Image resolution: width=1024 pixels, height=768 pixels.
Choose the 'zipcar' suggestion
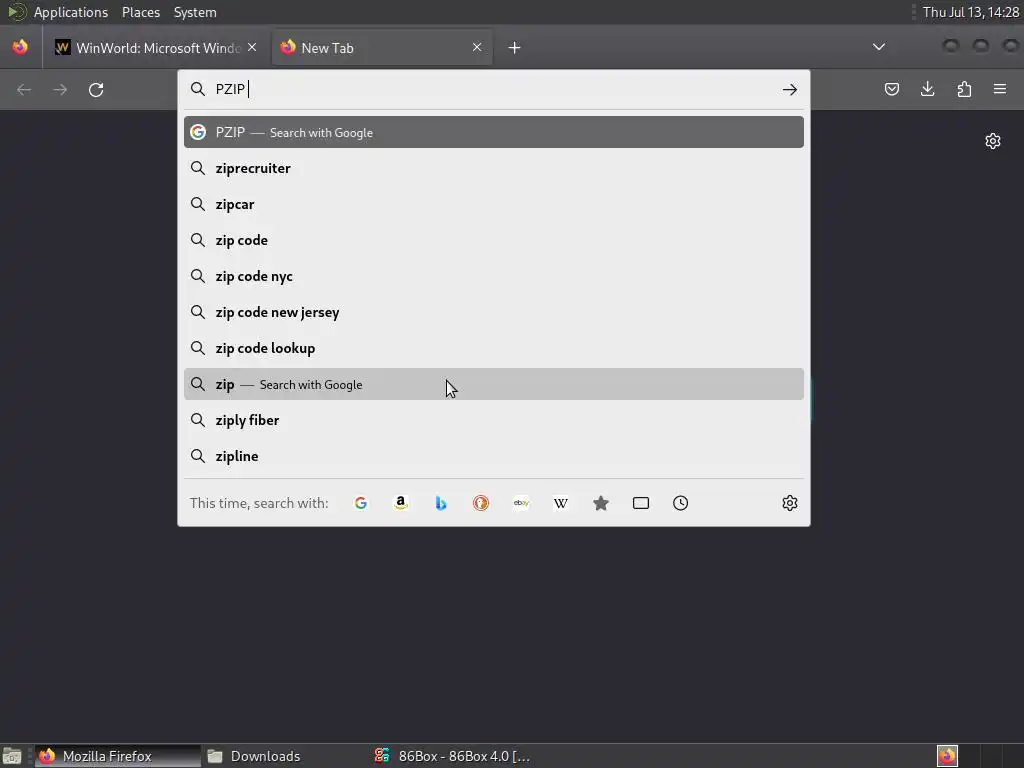494,204
